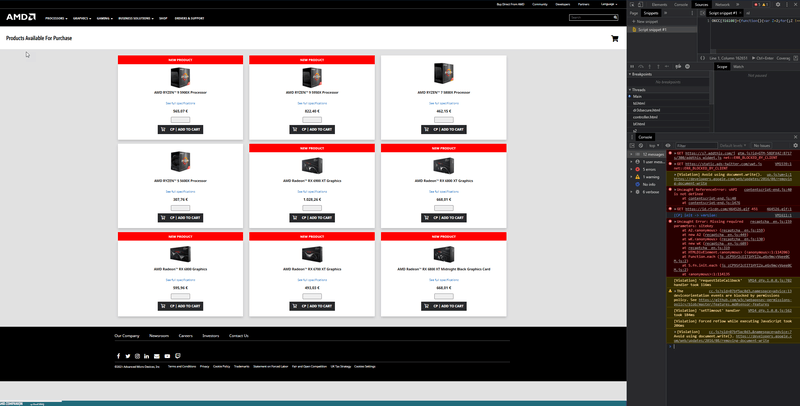Switch to Watch tab
This screenshot has width=800, height=406.
pos(738,67)
